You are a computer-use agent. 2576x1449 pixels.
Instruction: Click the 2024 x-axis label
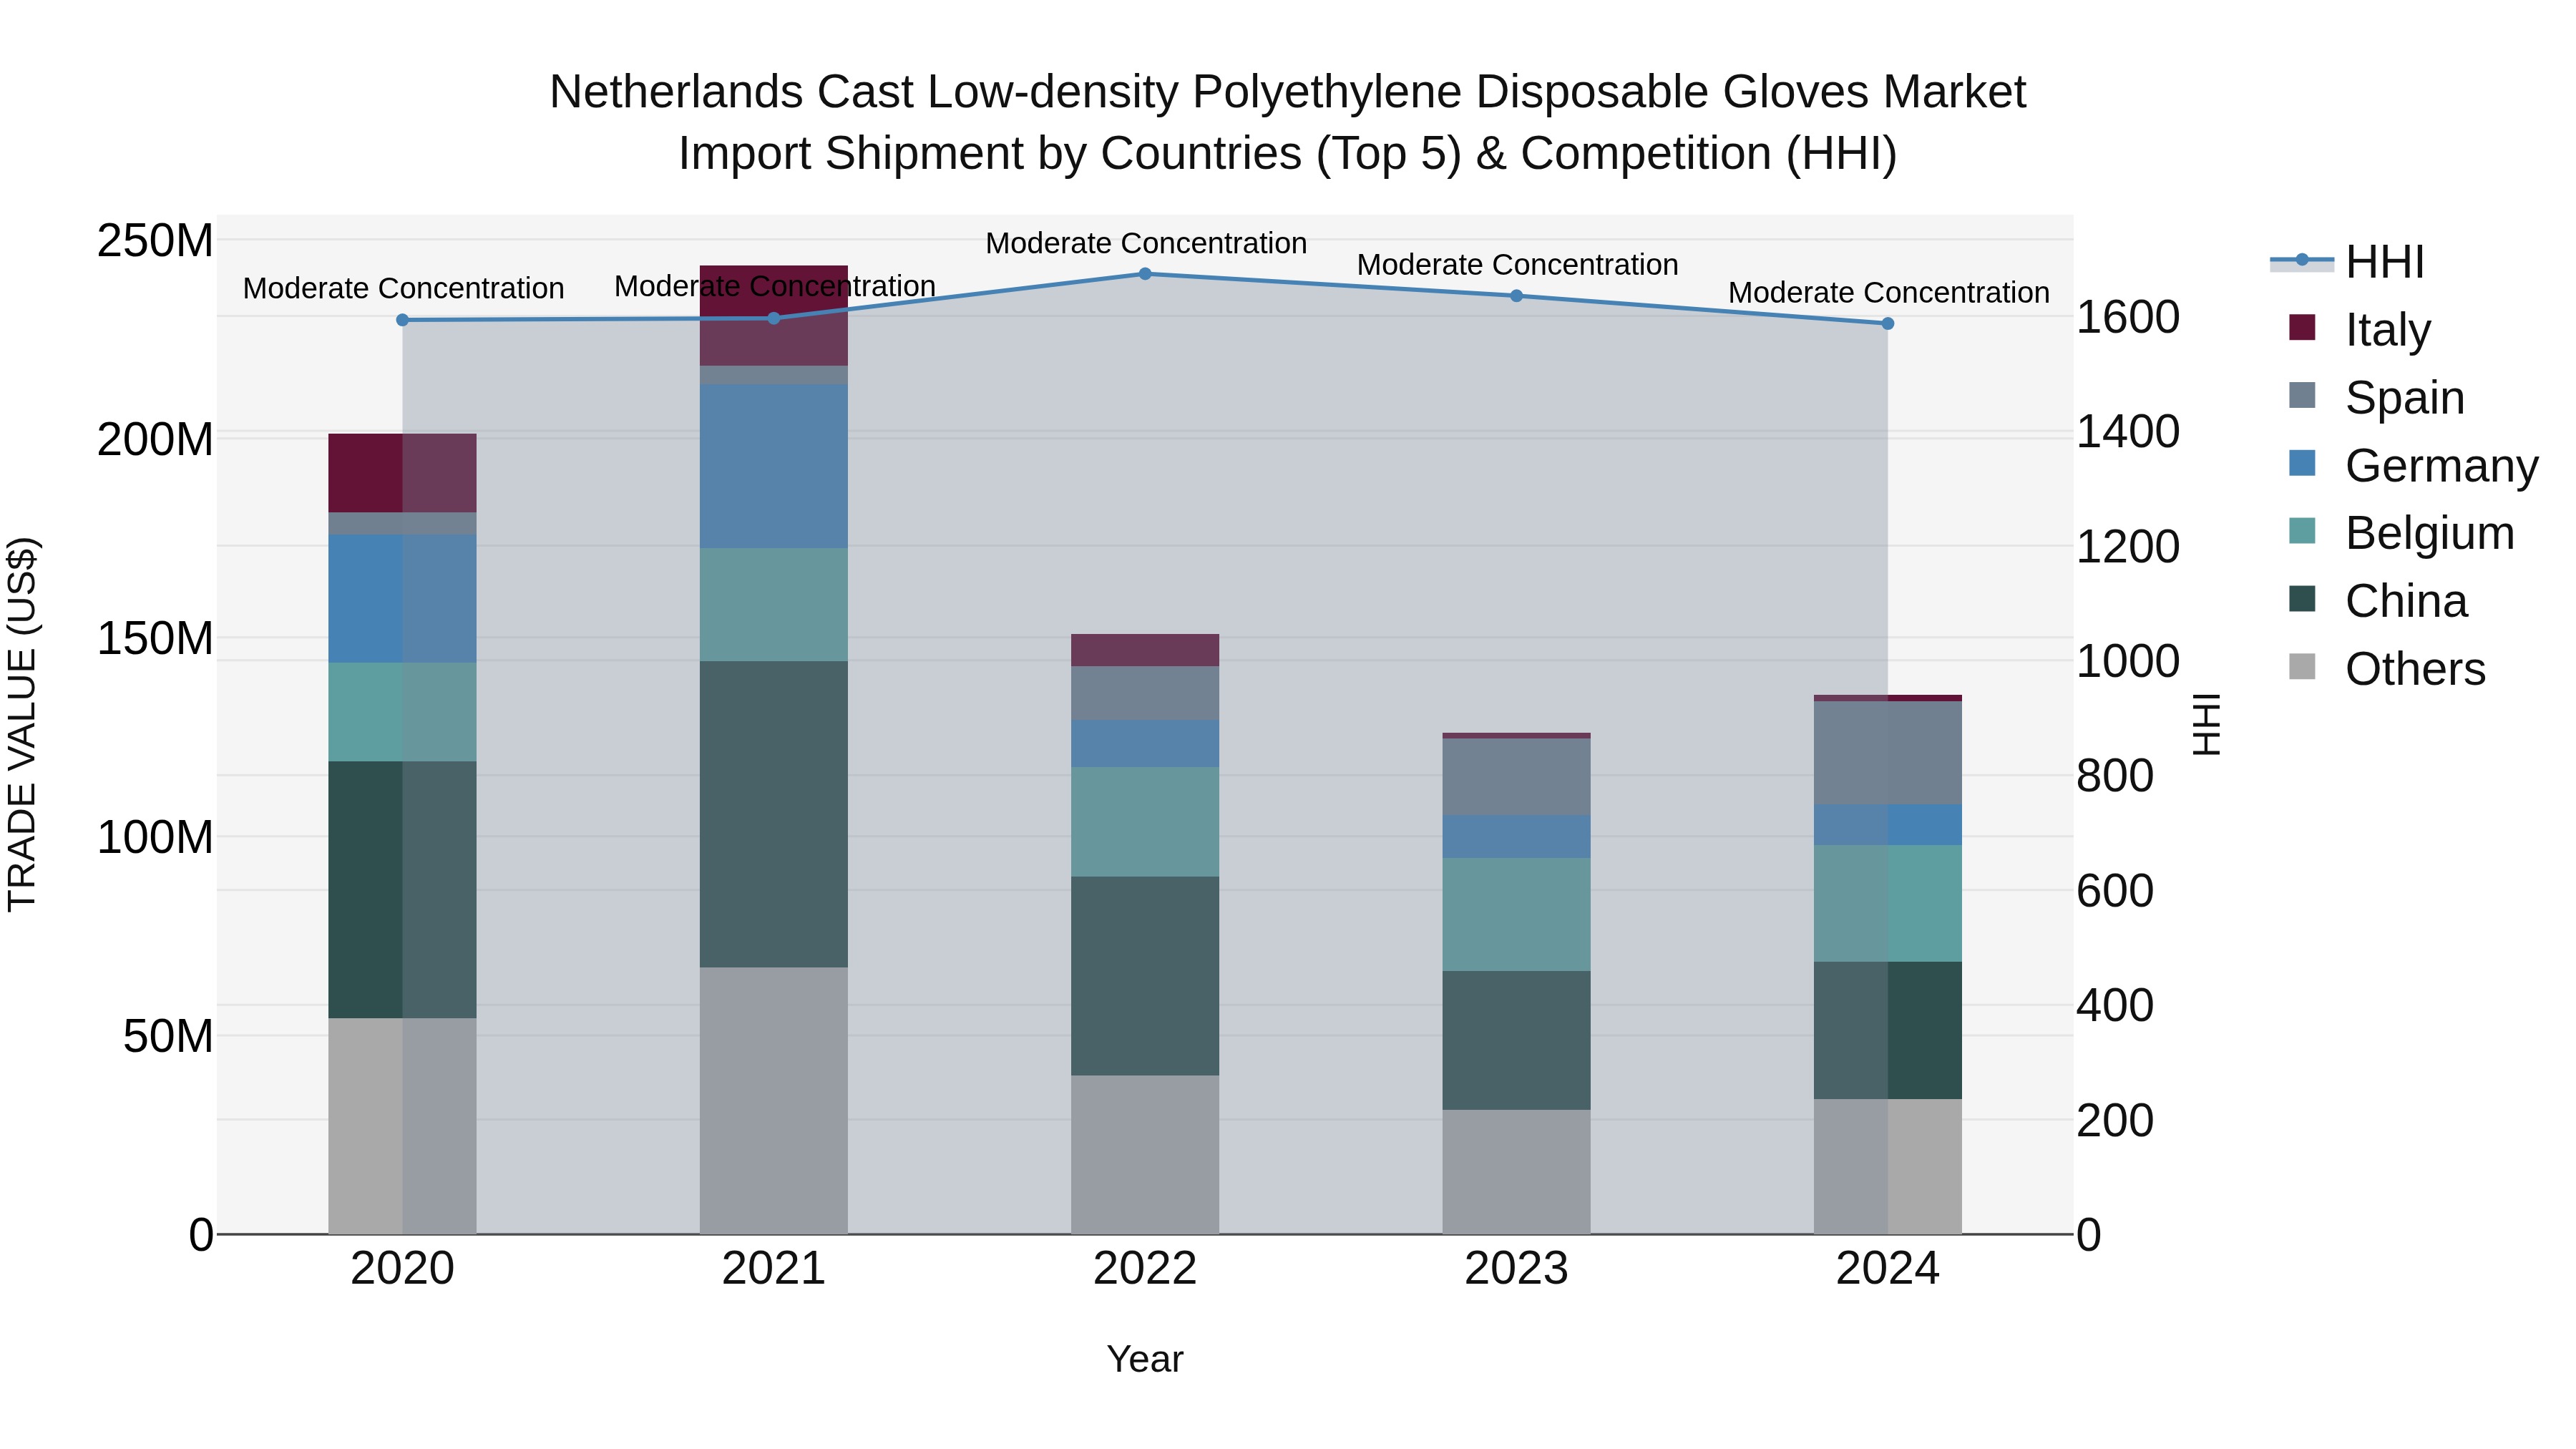pyautogui.click(x=1888, y=1269)
